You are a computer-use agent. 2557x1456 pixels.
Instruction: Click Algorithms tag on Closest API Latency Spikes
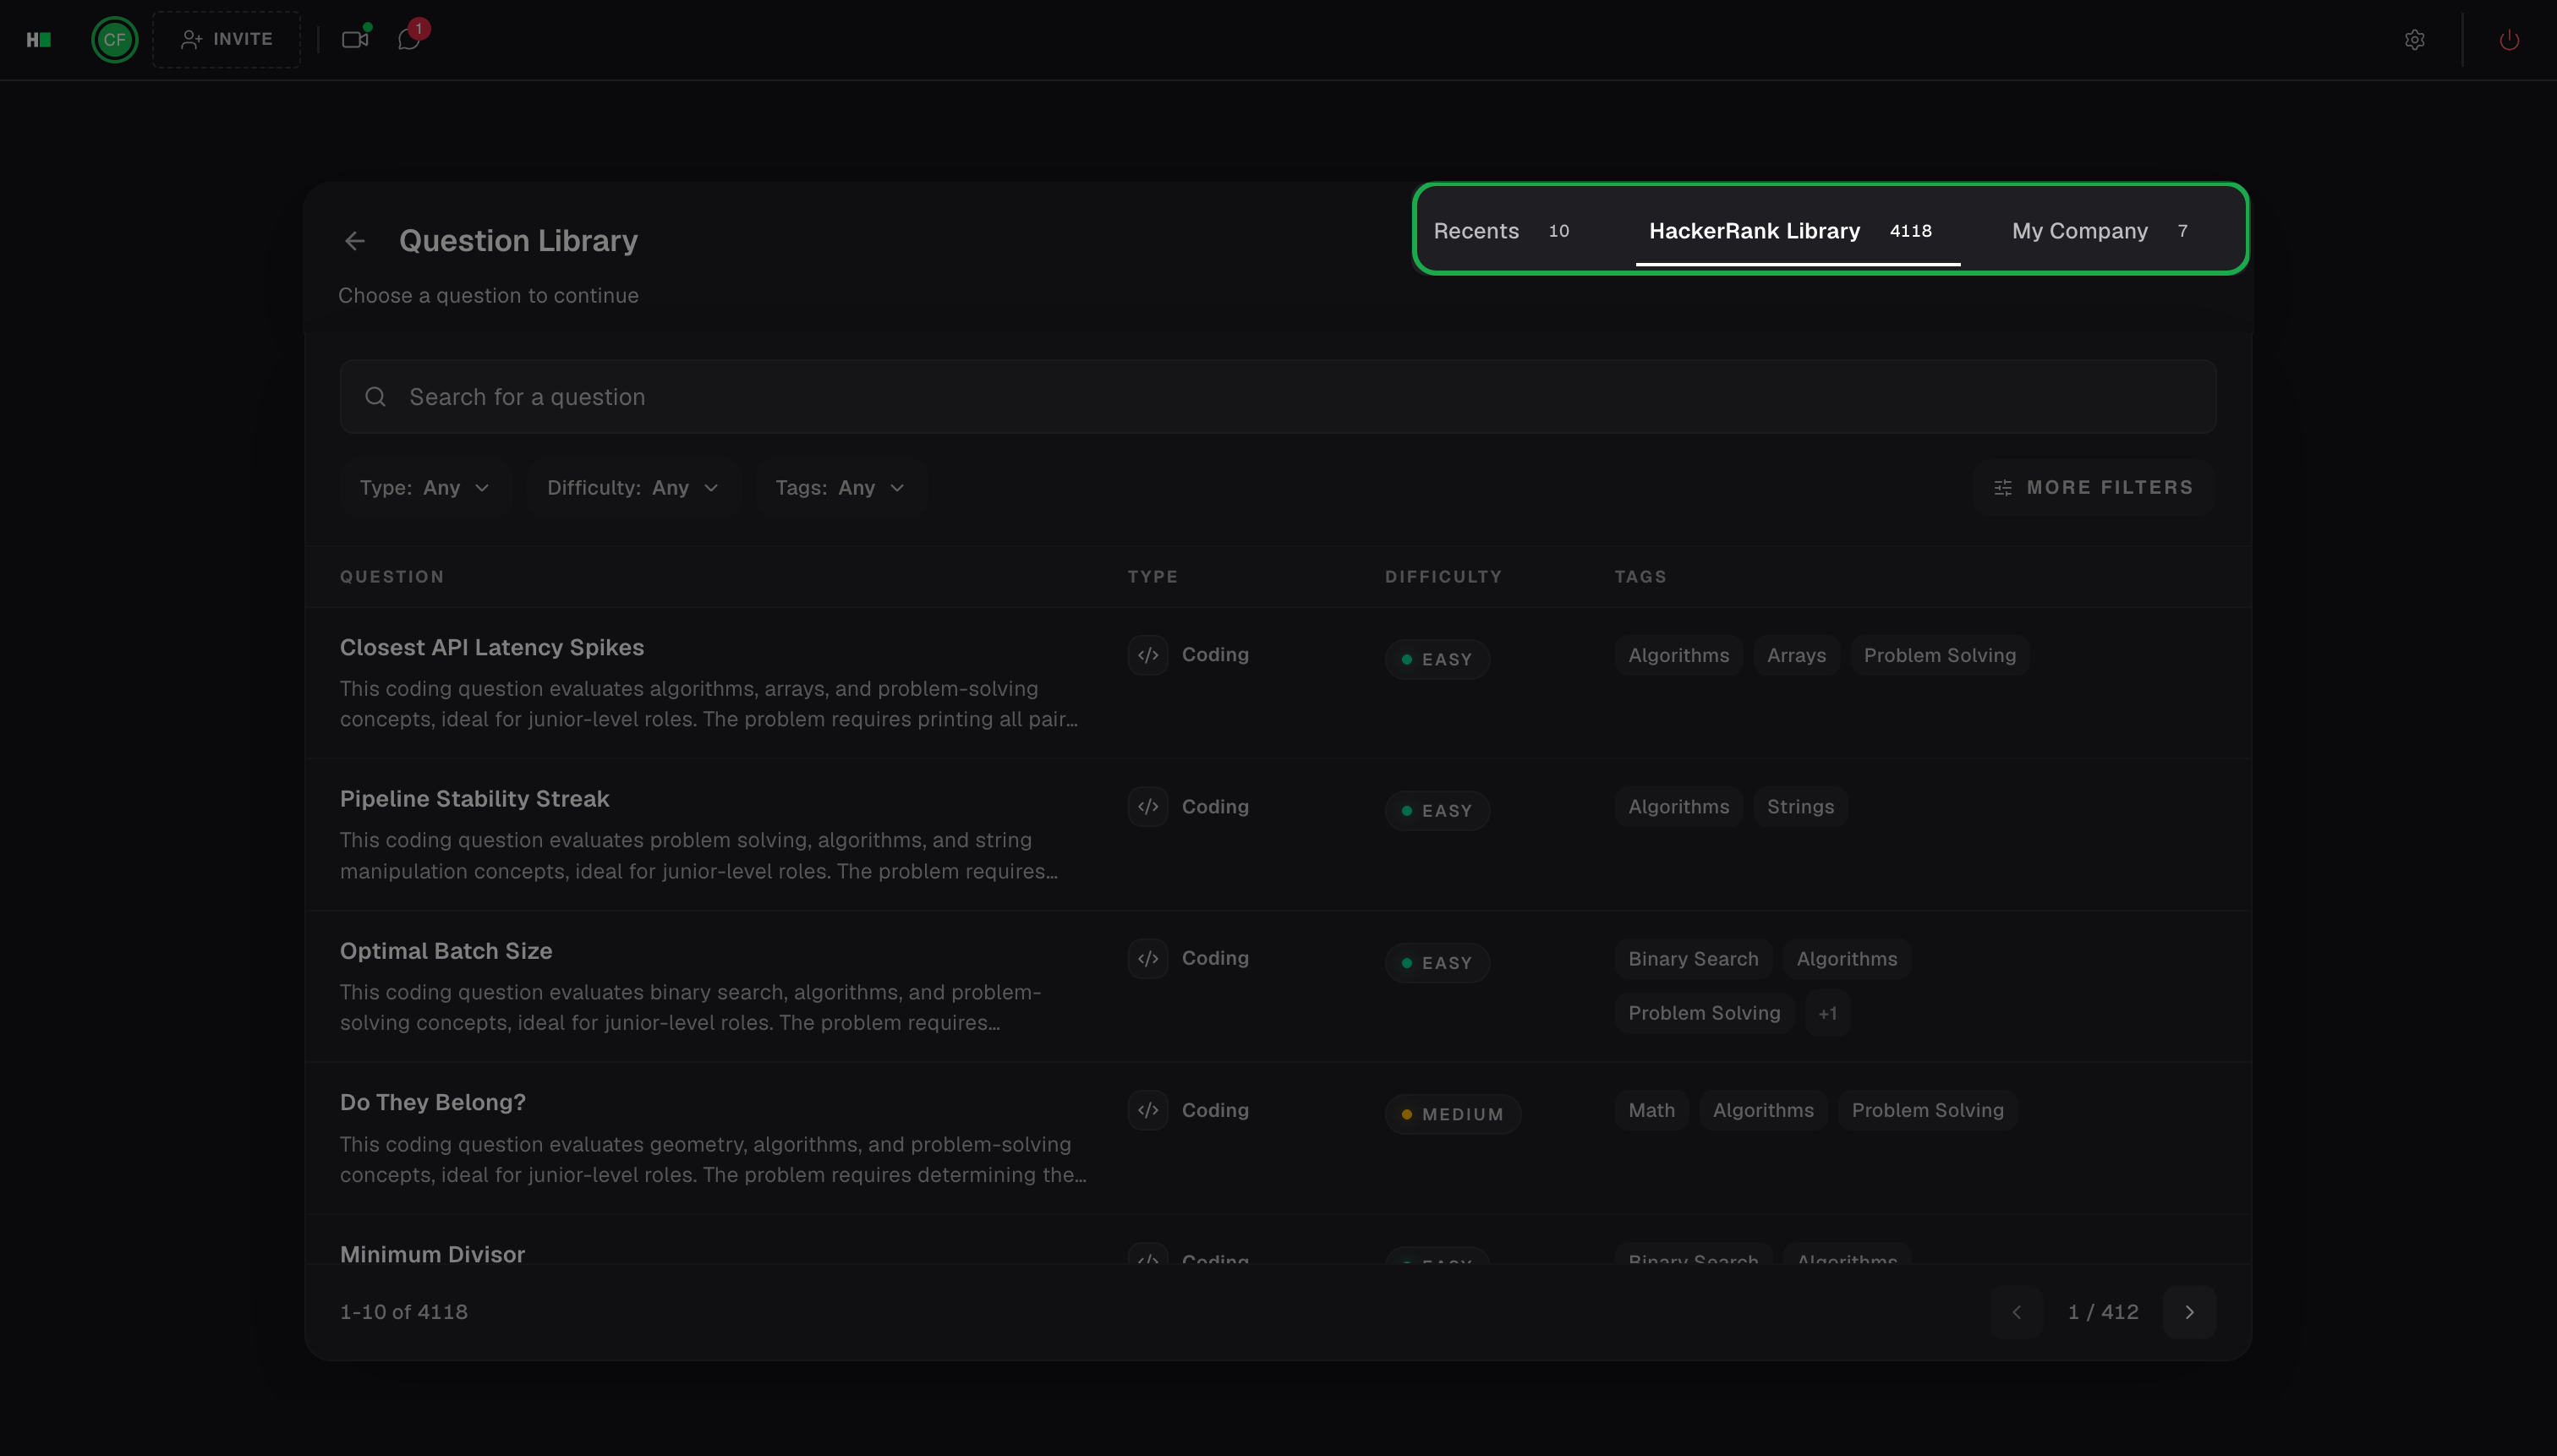[1678, 656]
